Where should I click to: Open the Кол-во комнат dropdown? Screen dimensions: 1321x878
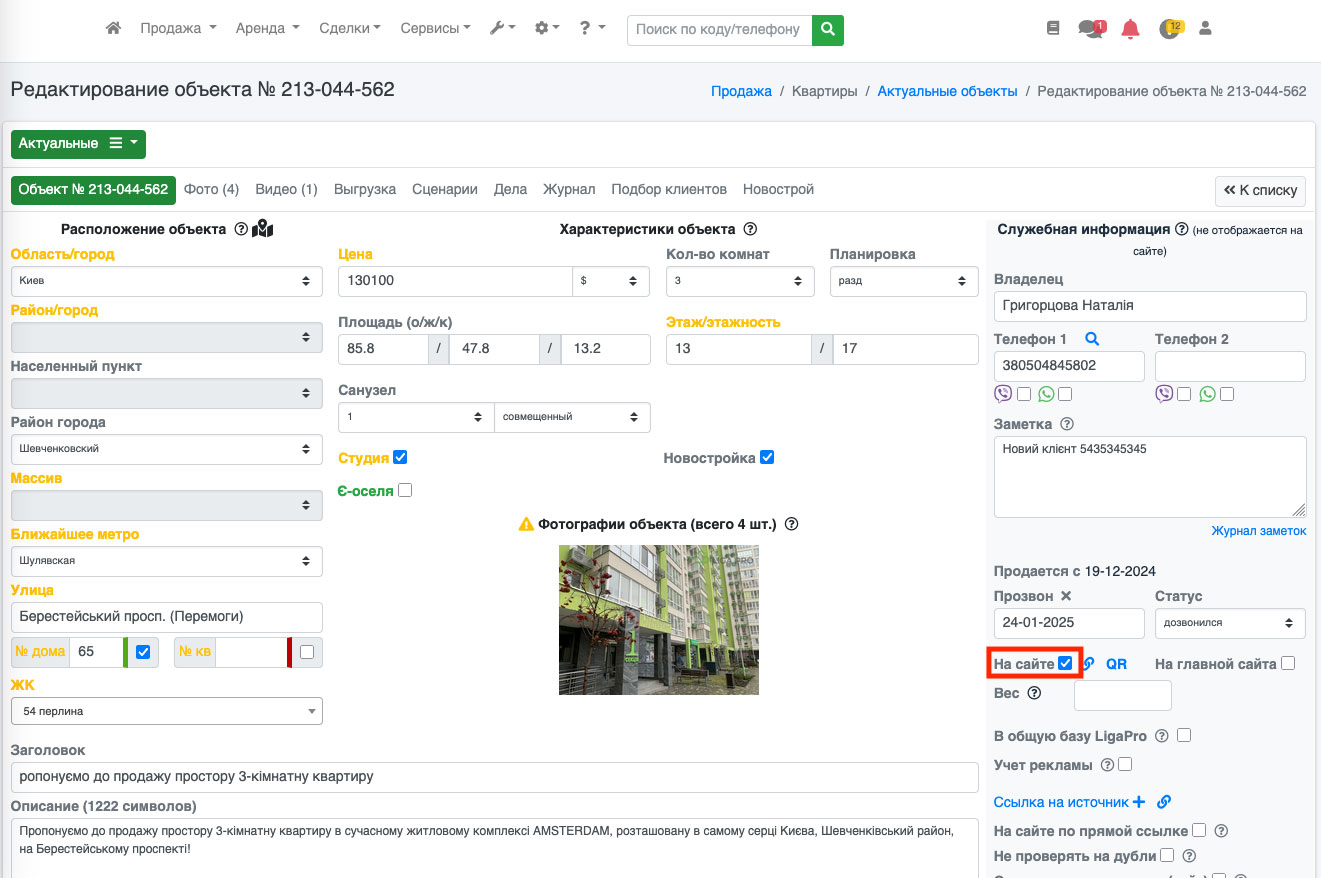click(739, 281)
